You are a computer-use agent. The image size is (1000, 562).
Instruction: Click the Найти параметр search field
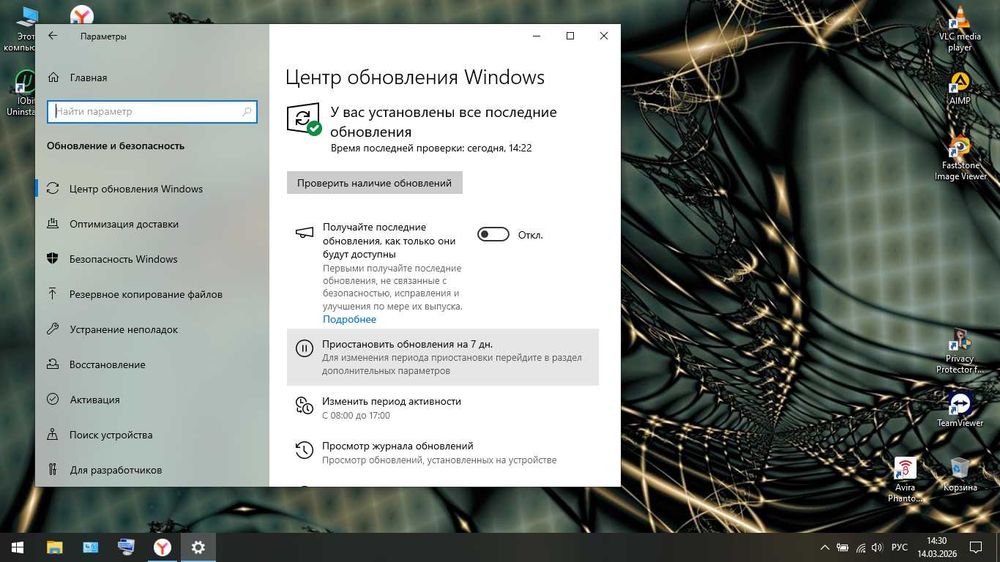pos(152,112)
